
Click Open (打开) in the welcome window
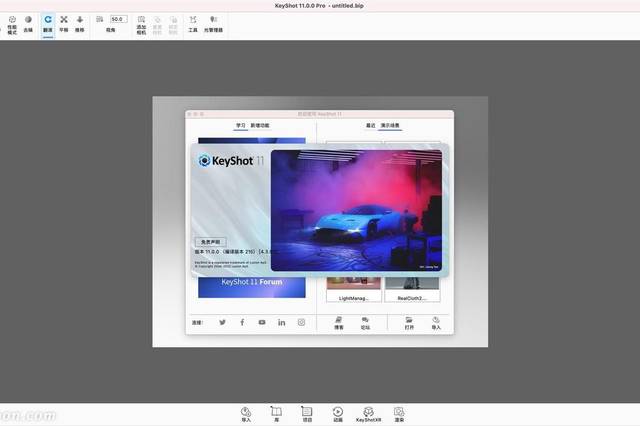409,323
